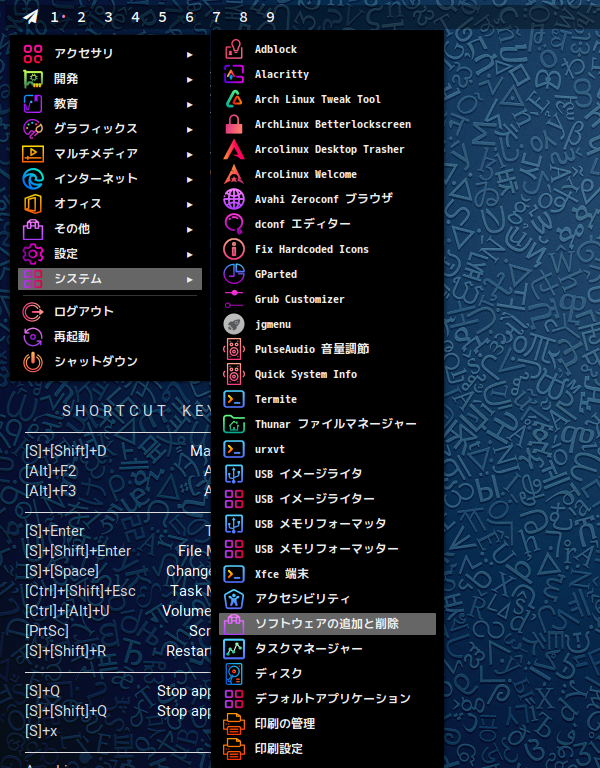Viewport: 600px width, 768px height.
Task: Switch to workspace 3
Action: click(x=108, y=18)
